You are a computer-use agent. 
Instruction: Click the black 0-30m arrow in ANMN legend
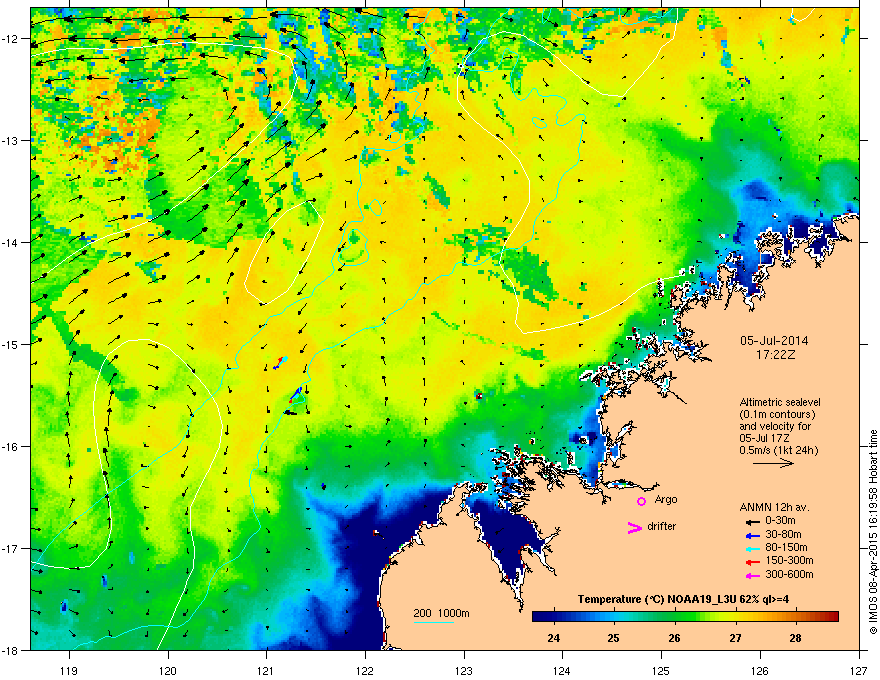[x=753, y=522]
